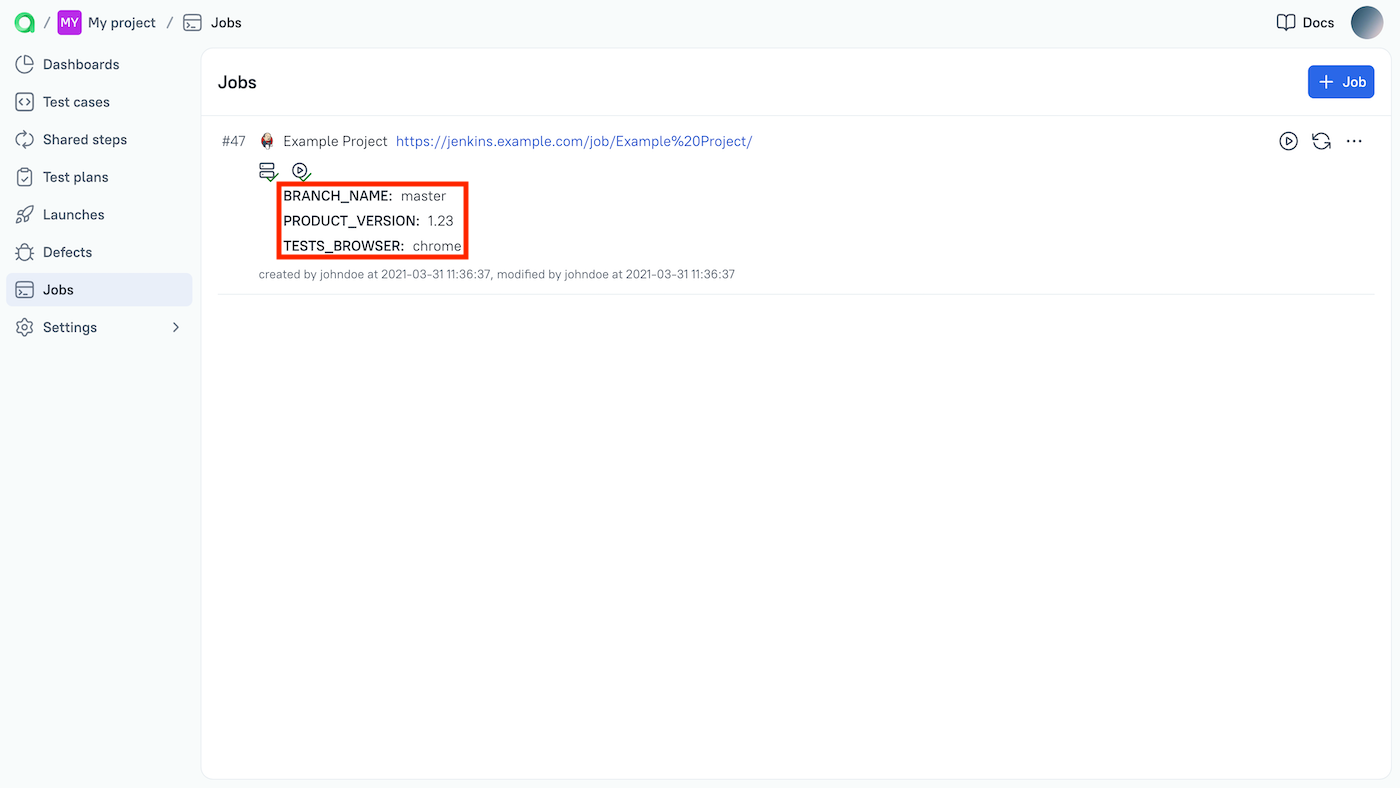1400x788 pixels.
Task: Navigate to Launches via the sidebar
Action: (x=75, y=214)
